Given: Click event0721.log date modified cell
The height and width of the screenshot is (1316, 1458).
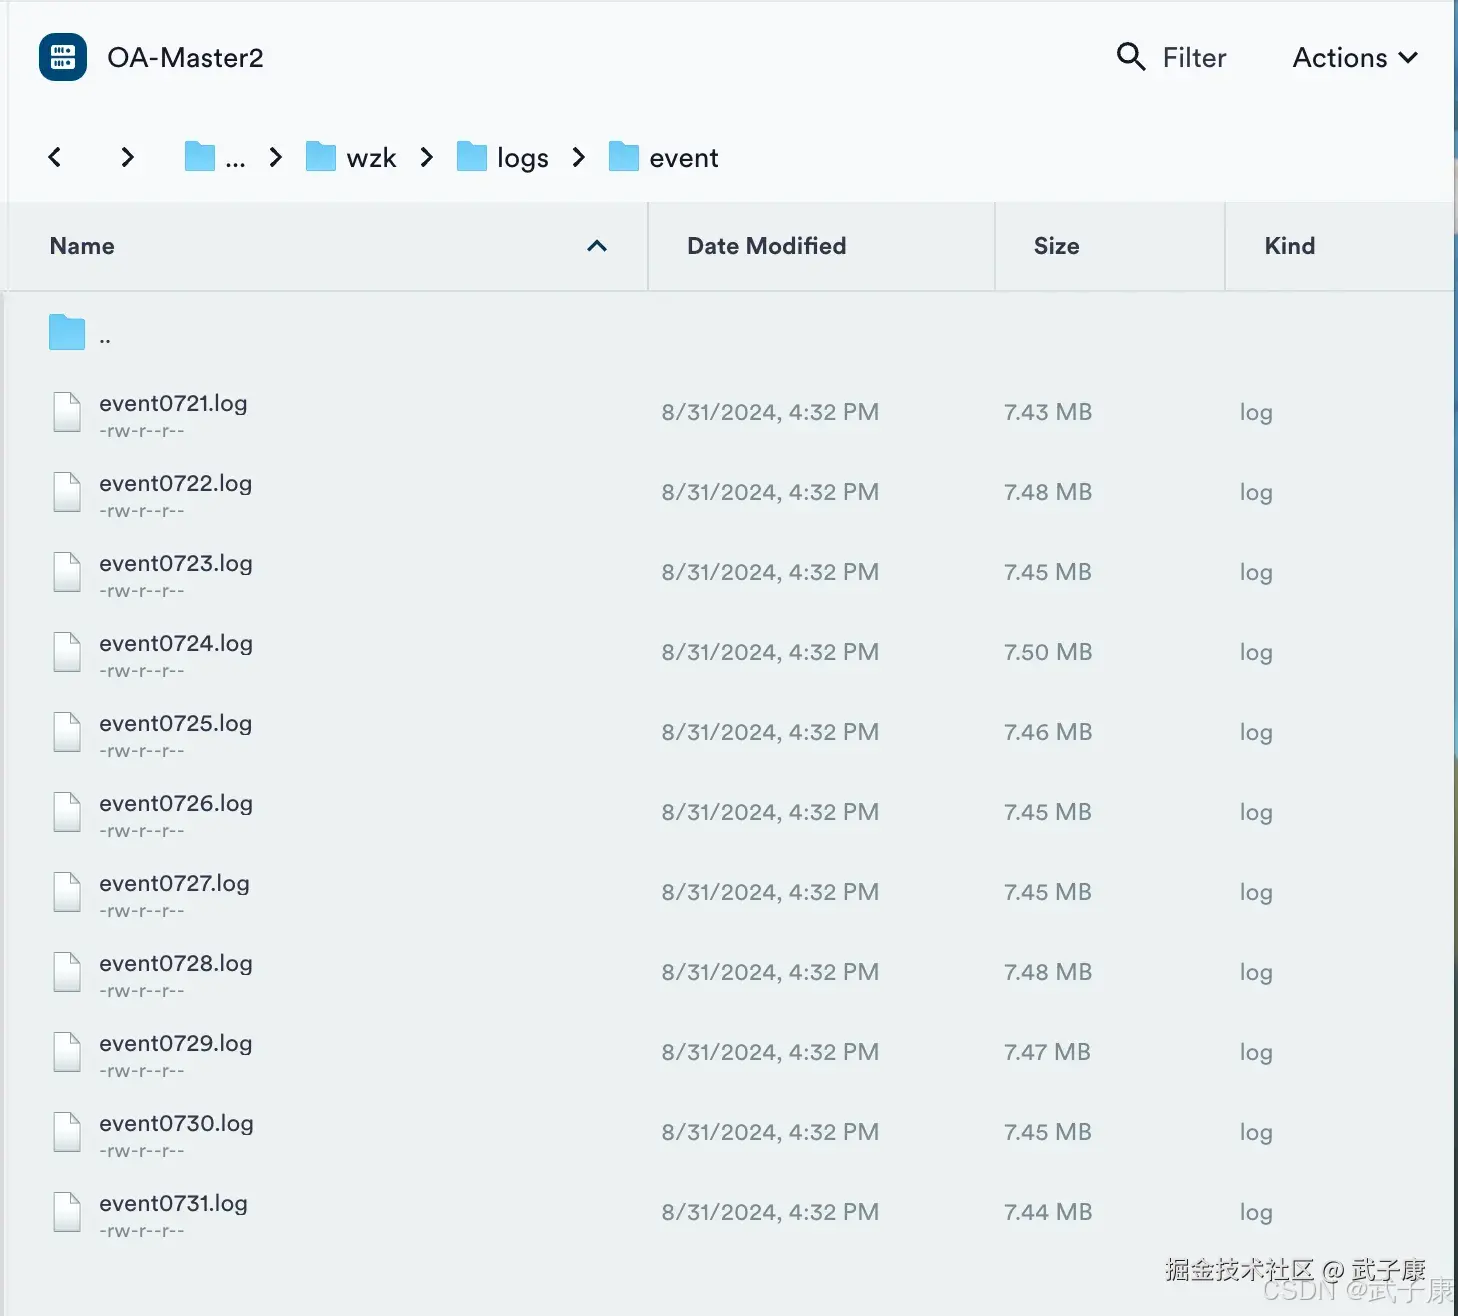Looking at the screenshot, I should (x=770, y=412).
